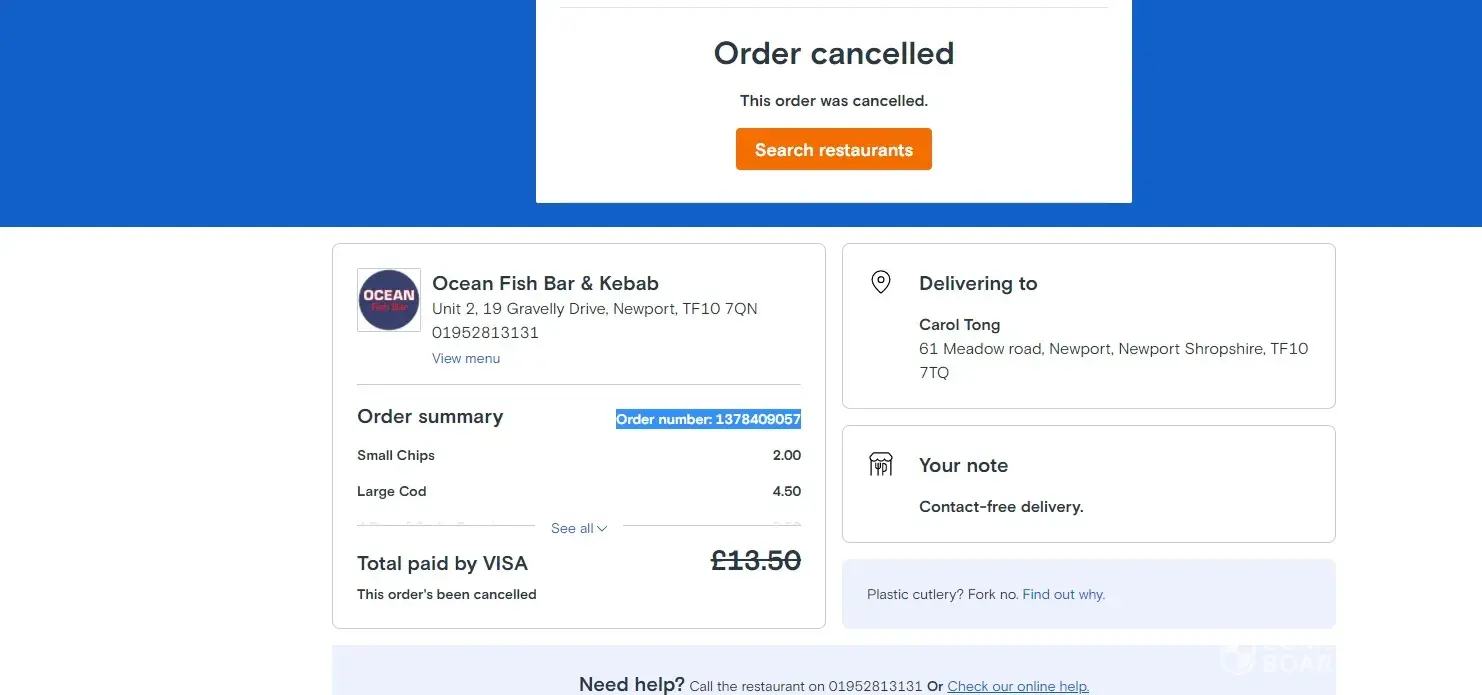Click the Ocean Fish Bar & Kebab name
The image size is (1482, 695).
pyautogui.click(x=545, y=283)
